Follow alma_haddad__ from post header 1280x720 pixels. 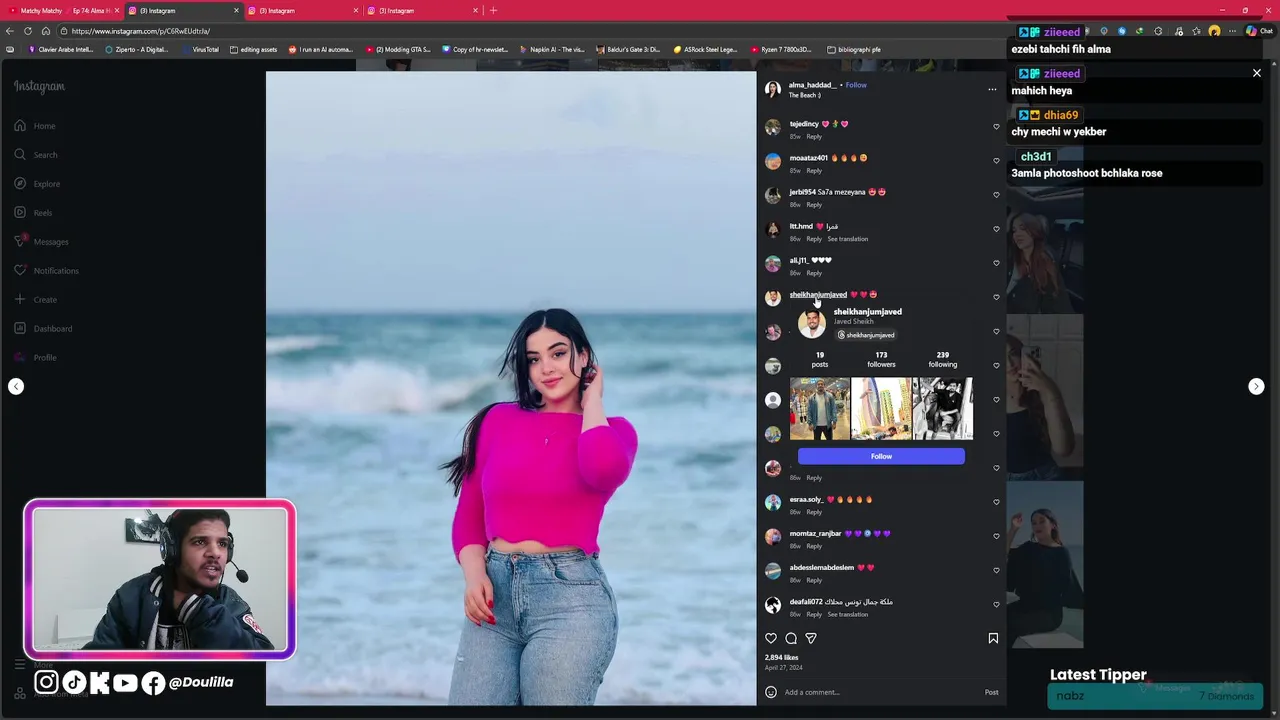click(x=856, y=85)
